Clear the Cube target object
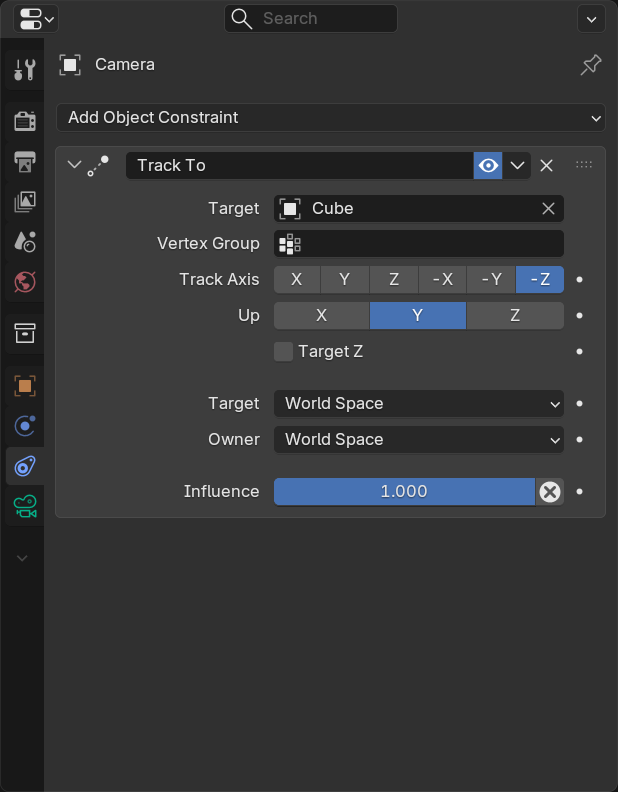 click(548, 209)
